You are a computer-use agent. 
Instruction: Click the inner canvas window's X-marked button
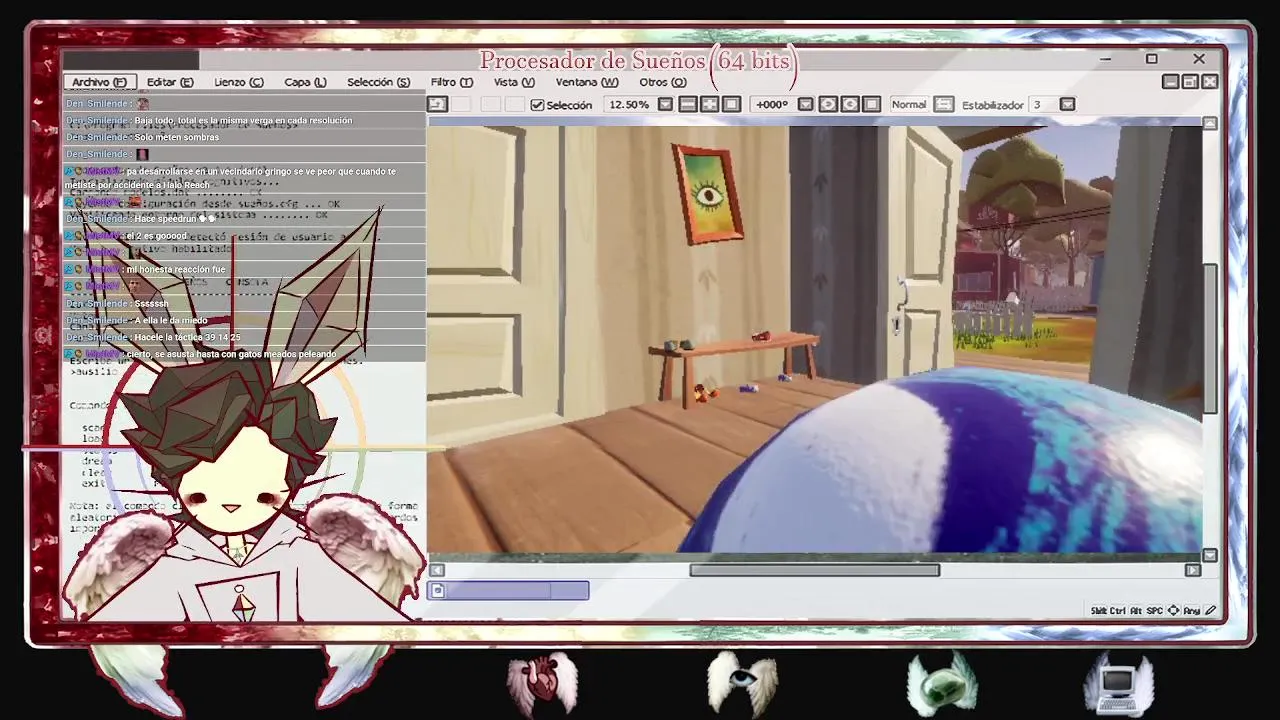1209,82
